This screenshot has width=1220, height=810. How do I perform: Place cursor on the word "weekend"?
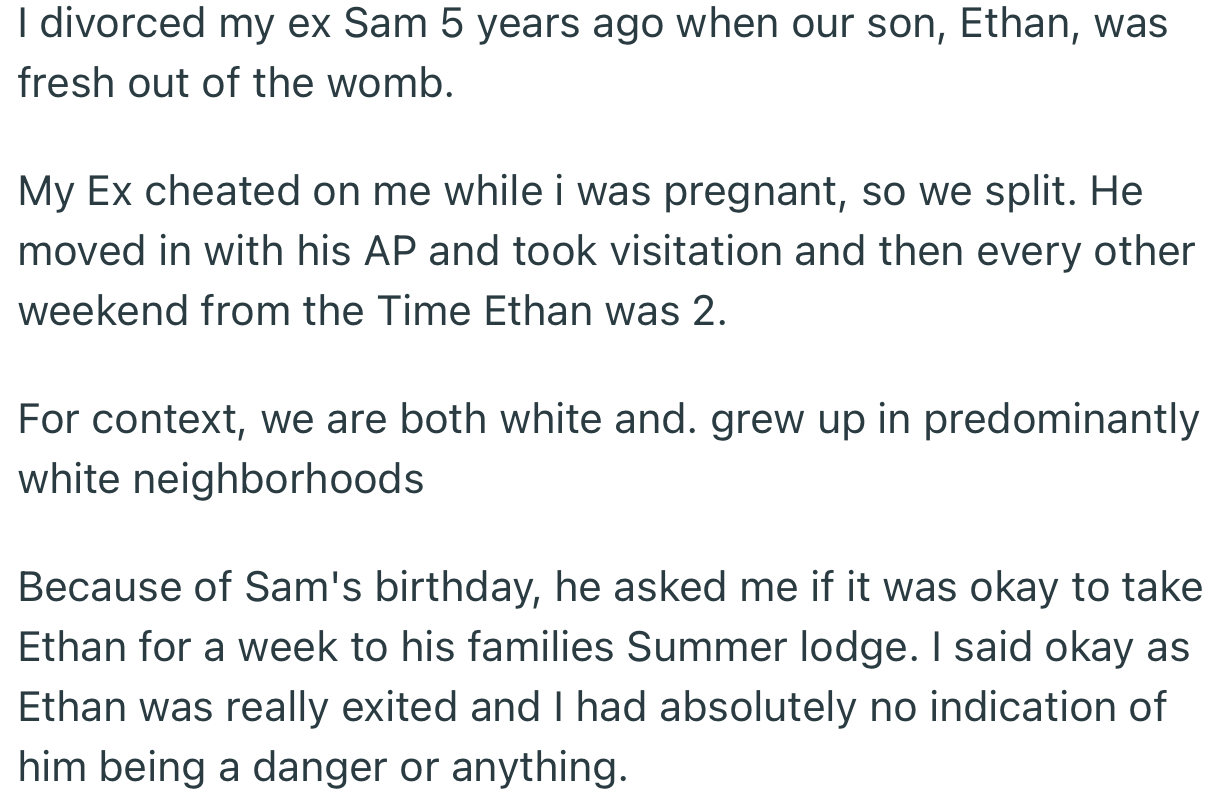(x=103, y=311)
